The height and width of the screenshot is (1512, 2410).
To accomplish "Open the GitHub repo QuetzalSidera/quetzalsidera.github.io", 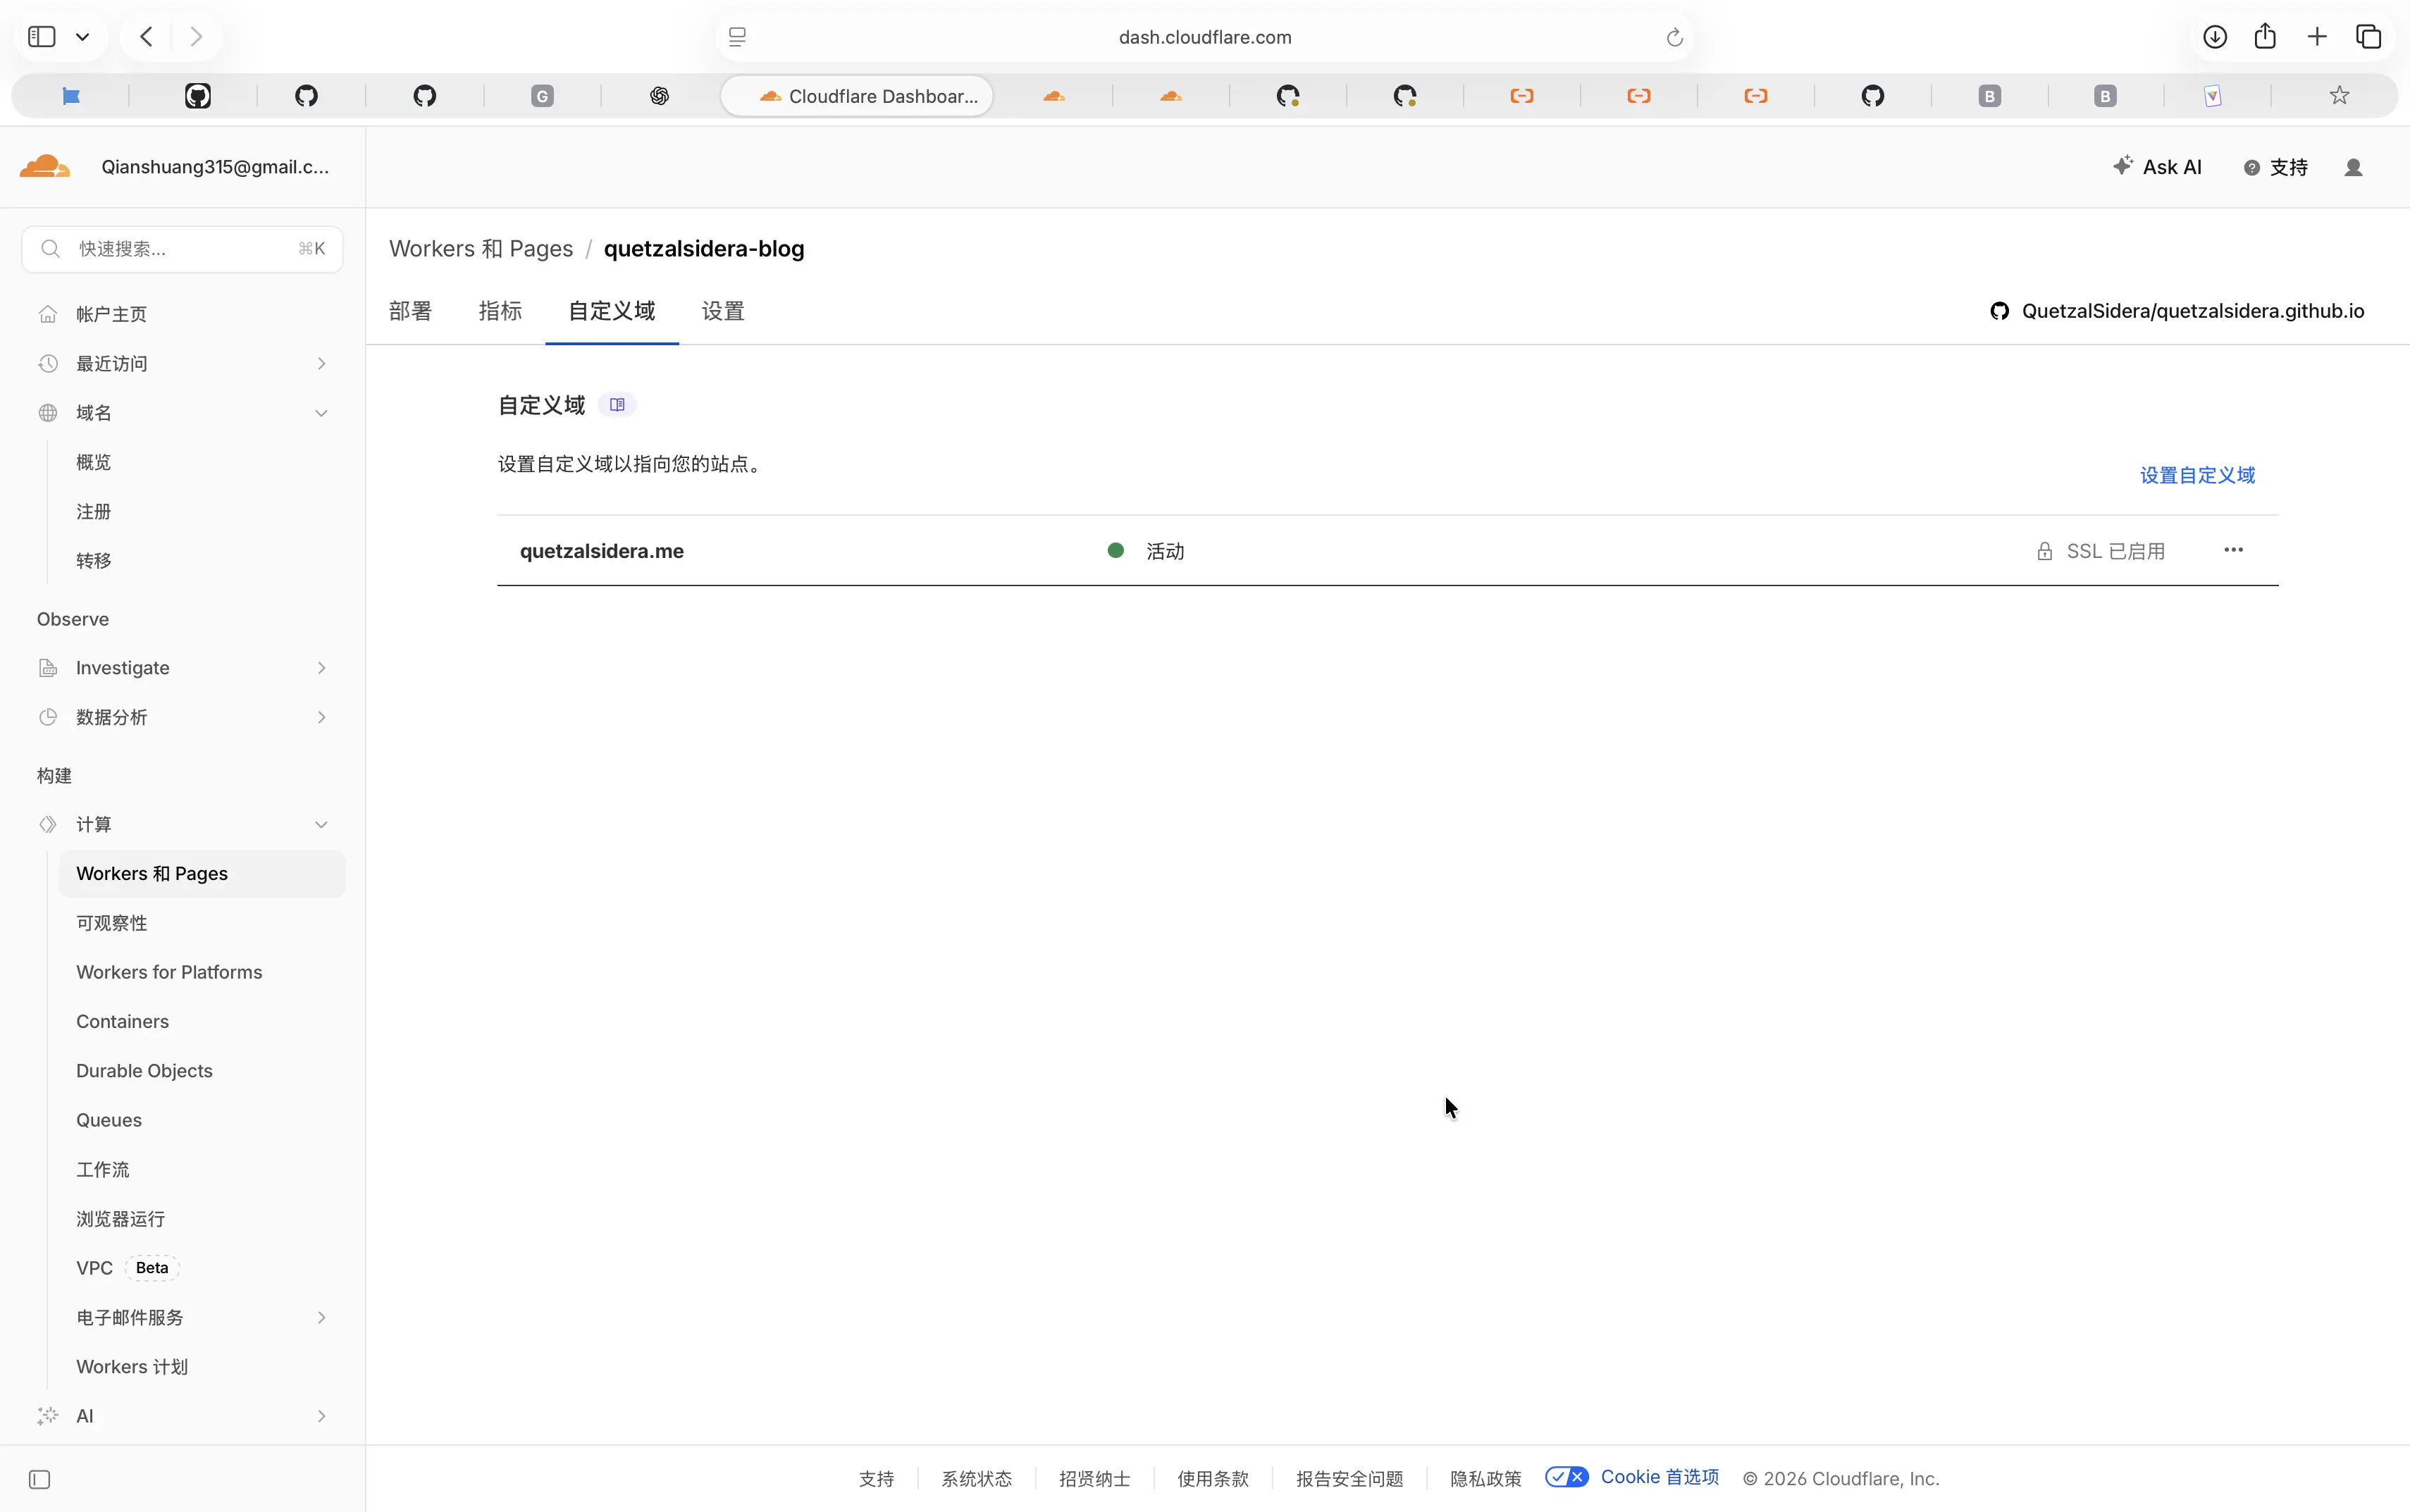I will [x=2177, y=311].
